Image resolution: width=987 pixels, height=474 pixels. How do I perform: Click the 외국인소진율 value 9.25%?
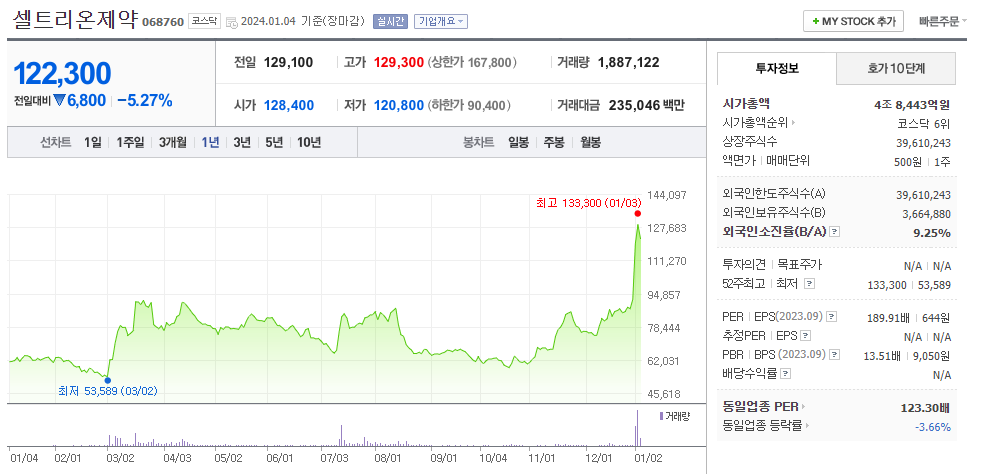pyautogui.click(x=932, y=233)
